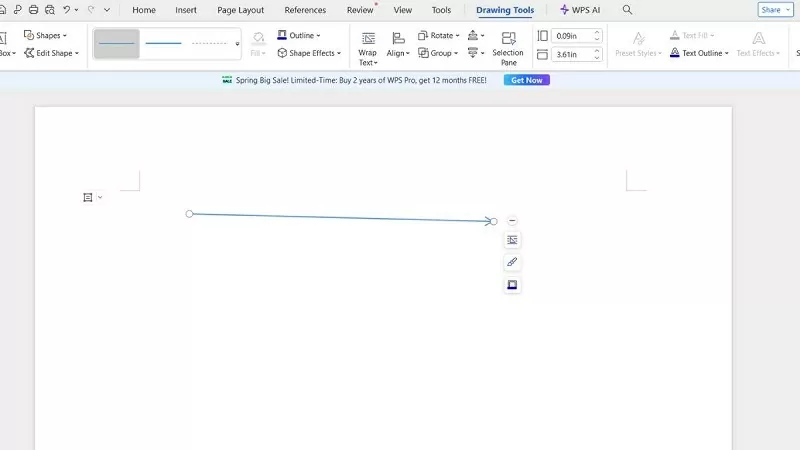Screen dimensions: 800x450
Task: Click the collapse minus button near arrow end
Action: [512, 220]
